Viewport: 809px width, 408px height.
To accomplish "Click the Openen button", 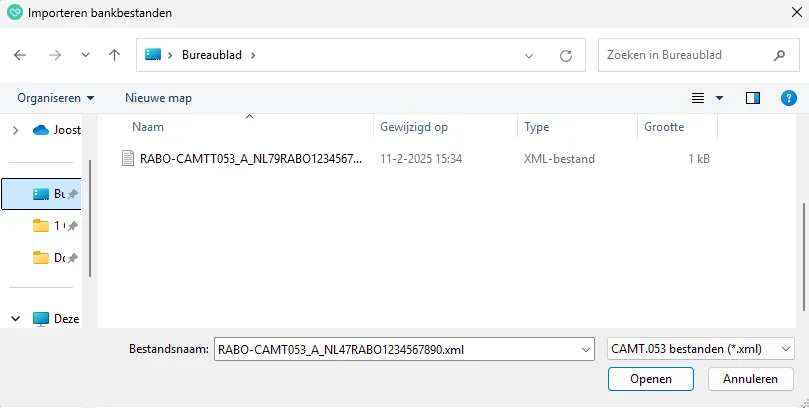I will 650,380.
